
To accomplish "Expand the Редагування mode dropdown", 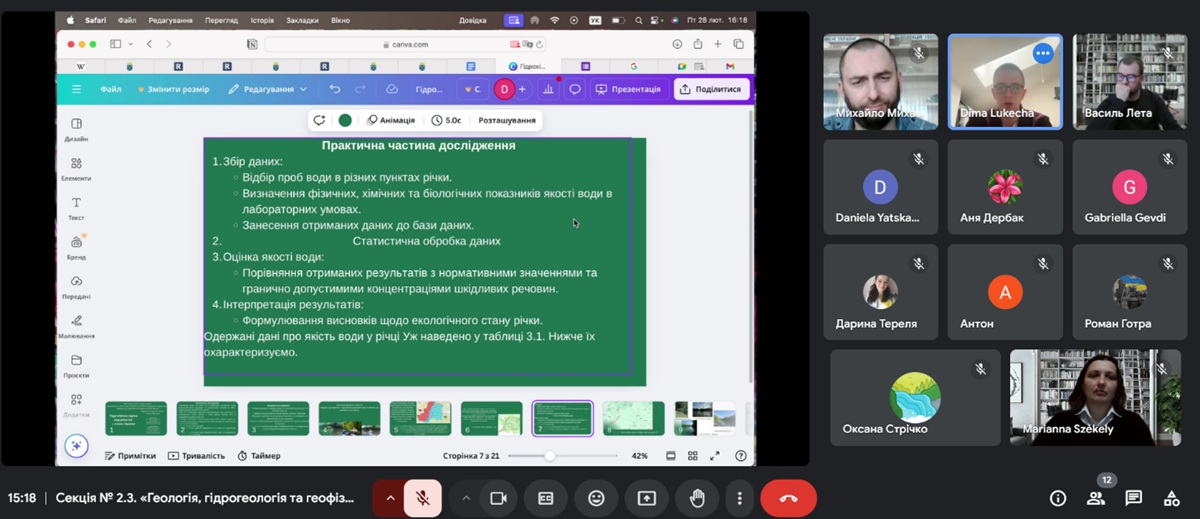I will pos(268,89).
